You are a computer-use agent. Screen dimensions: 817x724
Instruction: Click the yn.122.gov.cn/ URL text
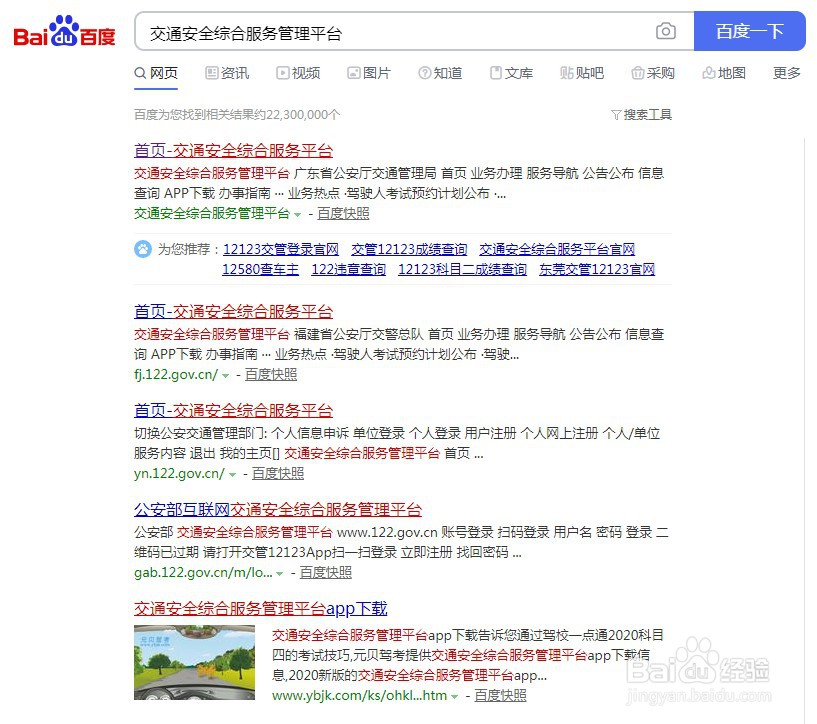179,473
